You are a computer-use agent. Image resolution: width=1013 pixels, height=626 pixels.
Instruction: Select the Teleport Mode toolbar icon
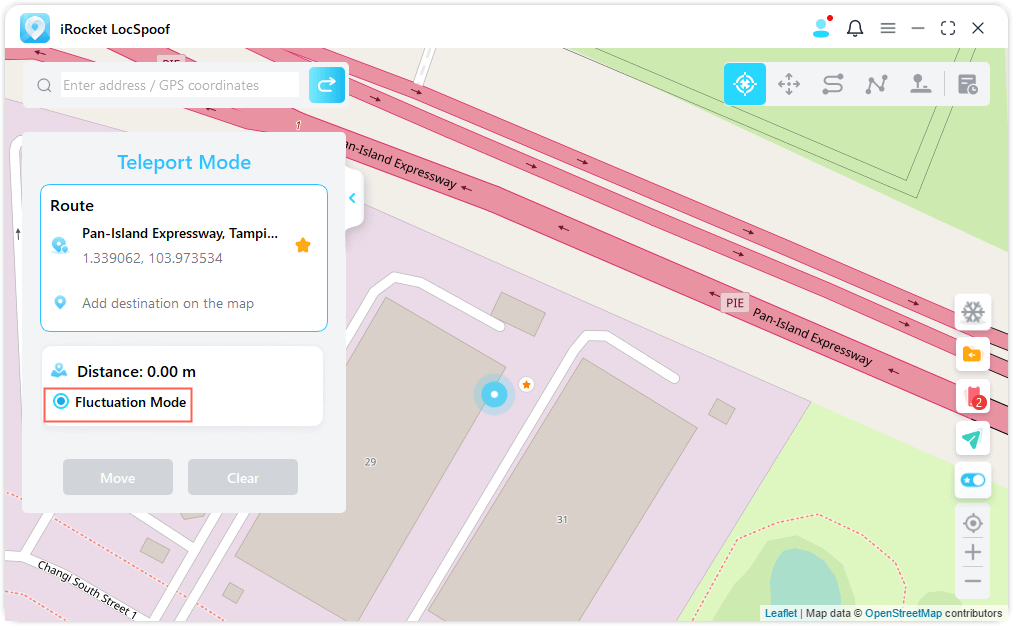point(745,84)
